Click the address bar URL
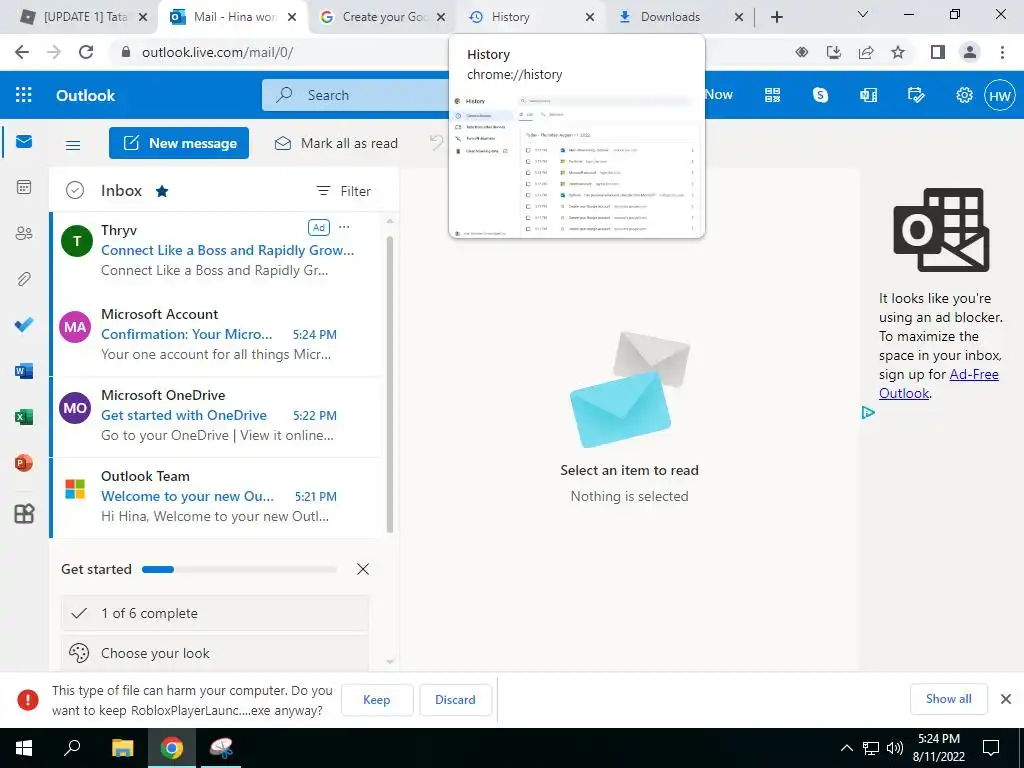Viewport: 1024px width, 768px height. (x=217, y=52)
